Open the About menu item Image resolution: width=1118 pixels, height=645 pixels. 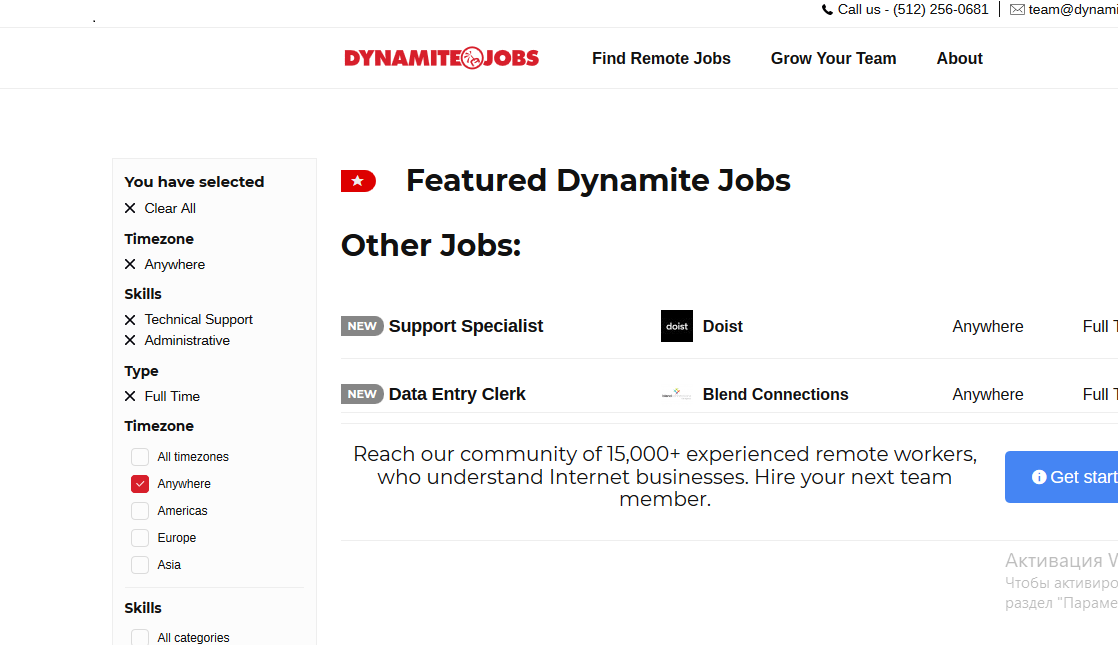[x=959, y=58]
